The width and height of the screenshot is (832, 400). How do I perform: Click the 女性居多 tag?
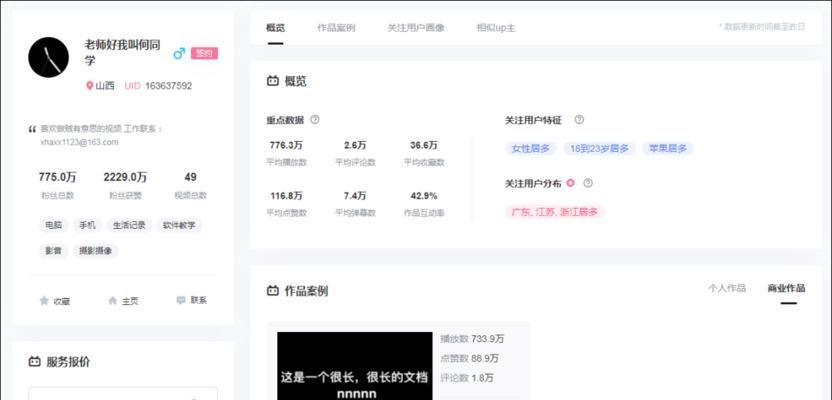point(530,149)
